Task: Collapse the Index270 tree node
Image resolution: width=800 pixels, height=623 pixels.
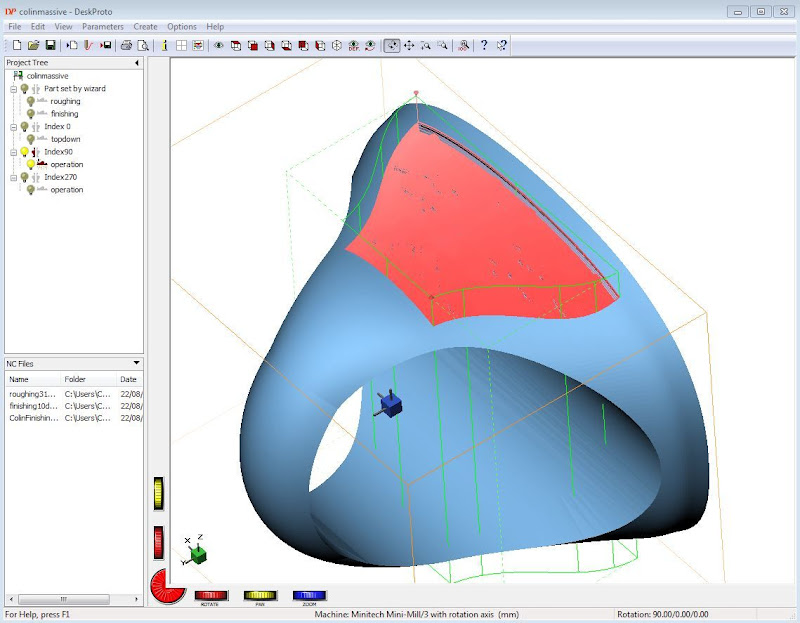Action: 14,177
